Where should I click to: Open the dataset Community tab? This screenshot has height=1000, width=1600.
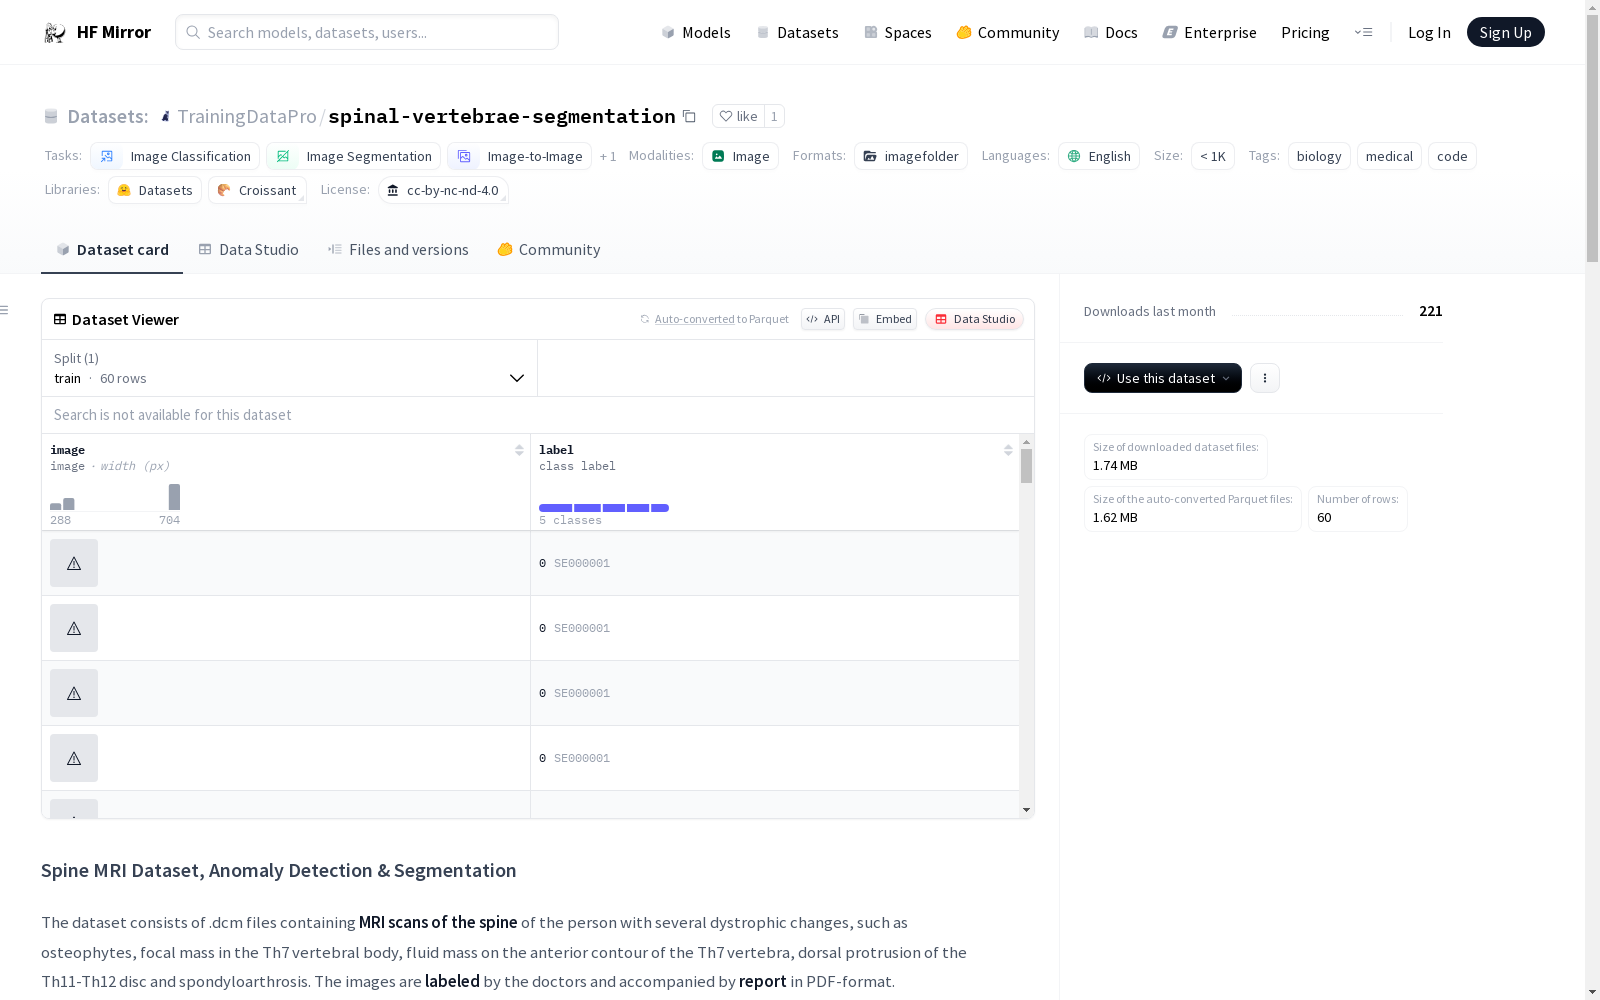[549, 250]
